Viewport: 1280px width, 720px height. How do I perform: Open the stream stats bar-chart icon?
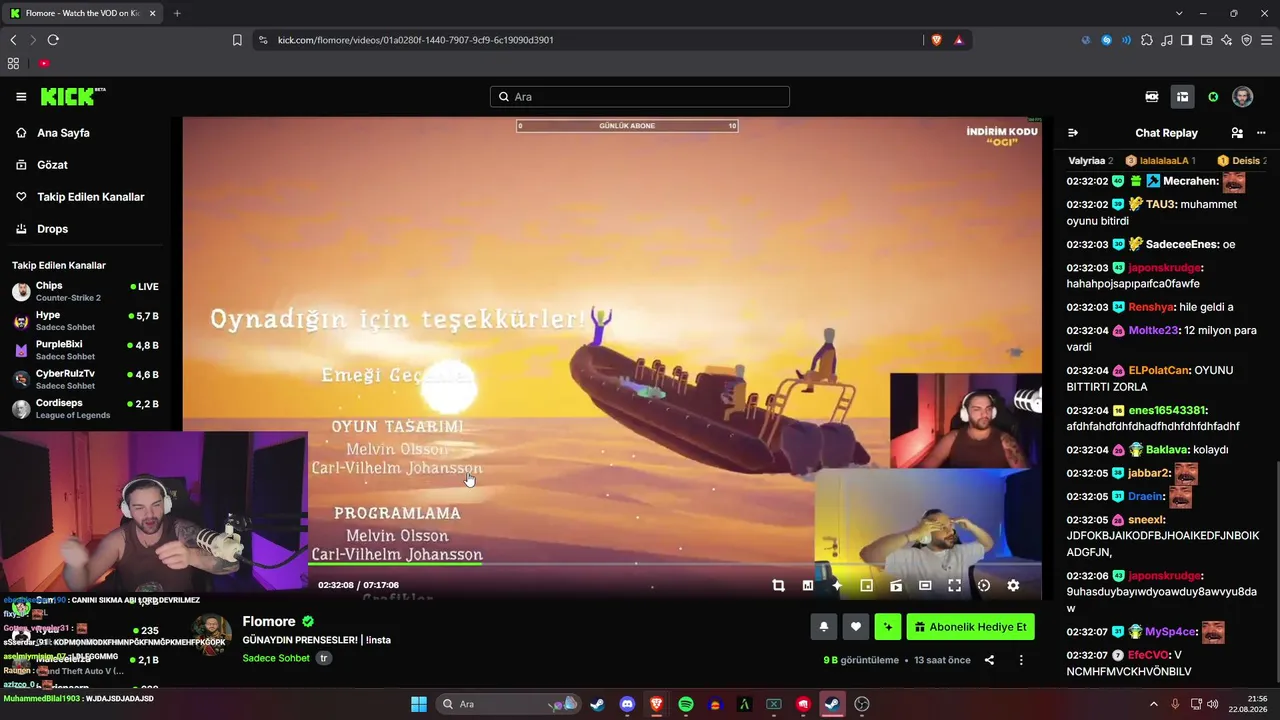click(808, 586)
